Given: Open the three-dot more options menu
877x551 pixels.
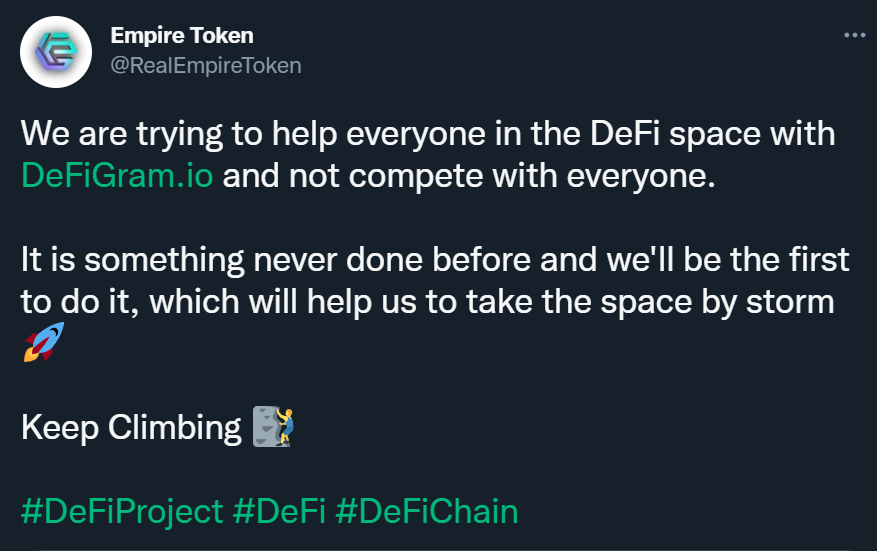Looking at the screenshot, I should 855,35.
